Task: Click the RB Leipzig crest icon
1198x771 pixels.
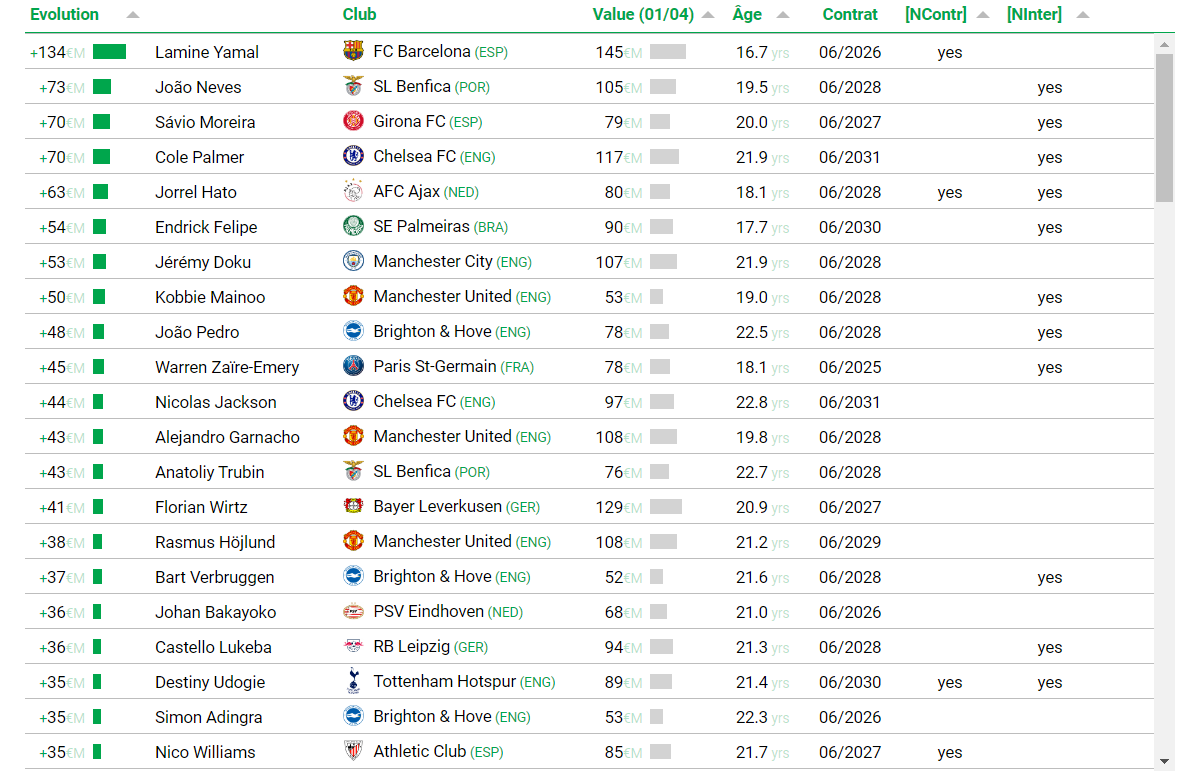Action: (353, 646)
